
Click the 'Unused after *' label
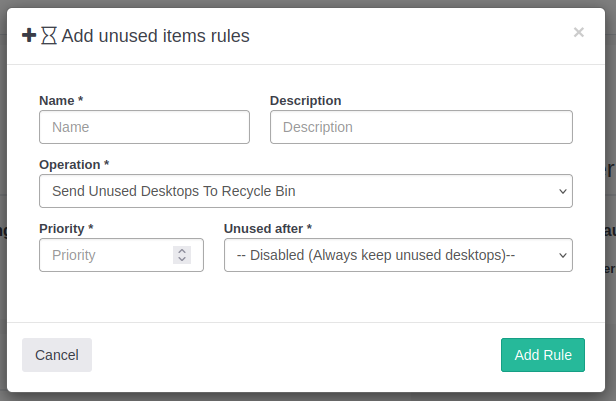tap(268, 228)
